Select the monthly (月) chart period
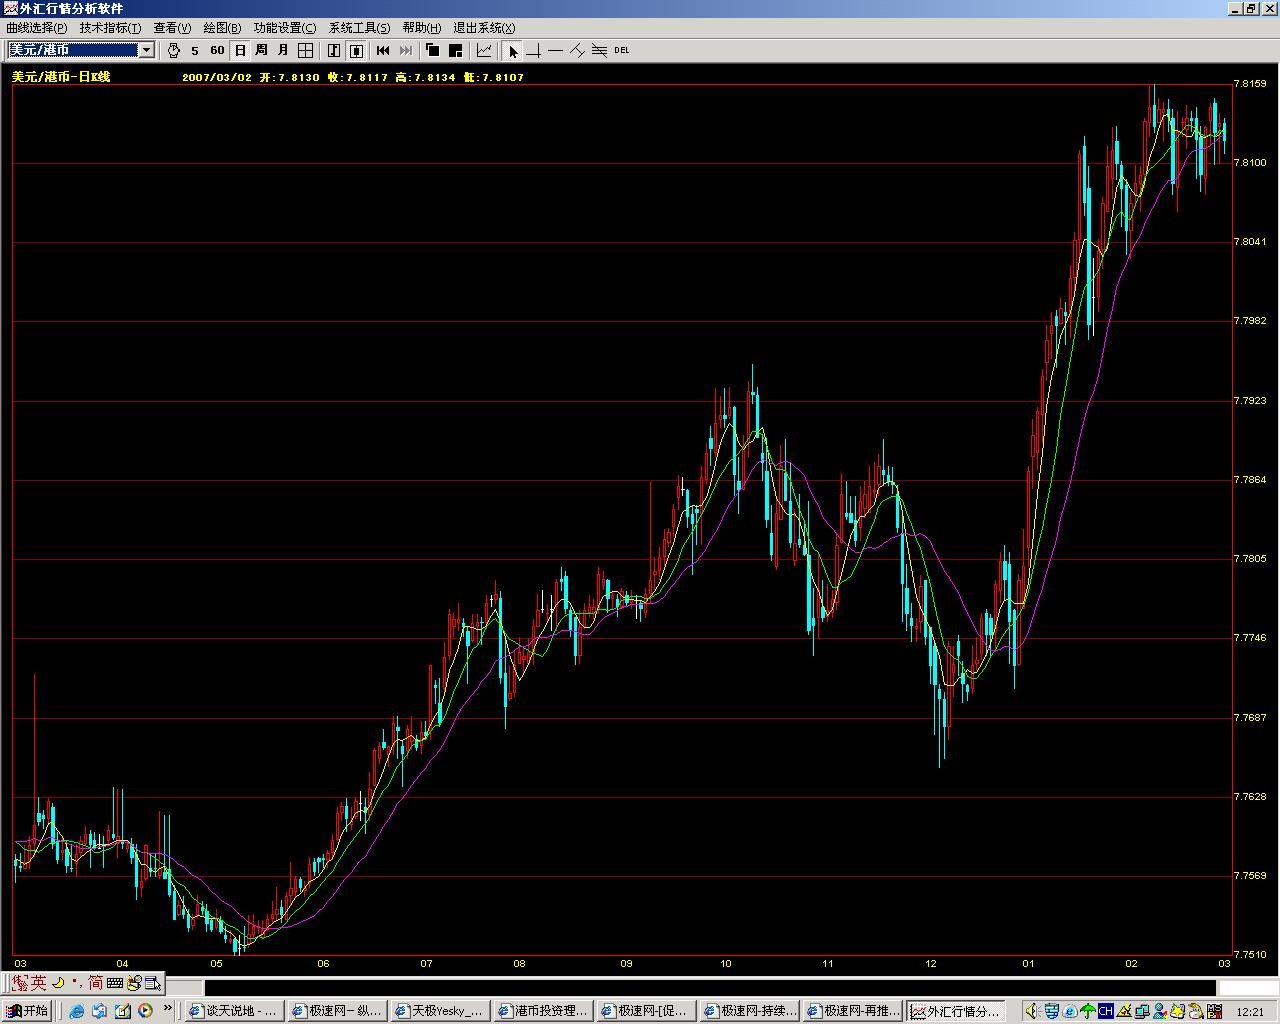Image resolution: width=1280 pixels, height=1024 pixels. coord(283,50)
